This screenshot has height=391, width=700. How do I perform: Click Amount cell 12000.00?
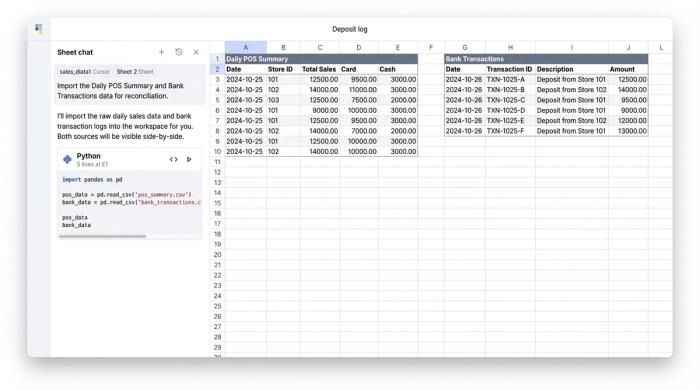[628, 121]
